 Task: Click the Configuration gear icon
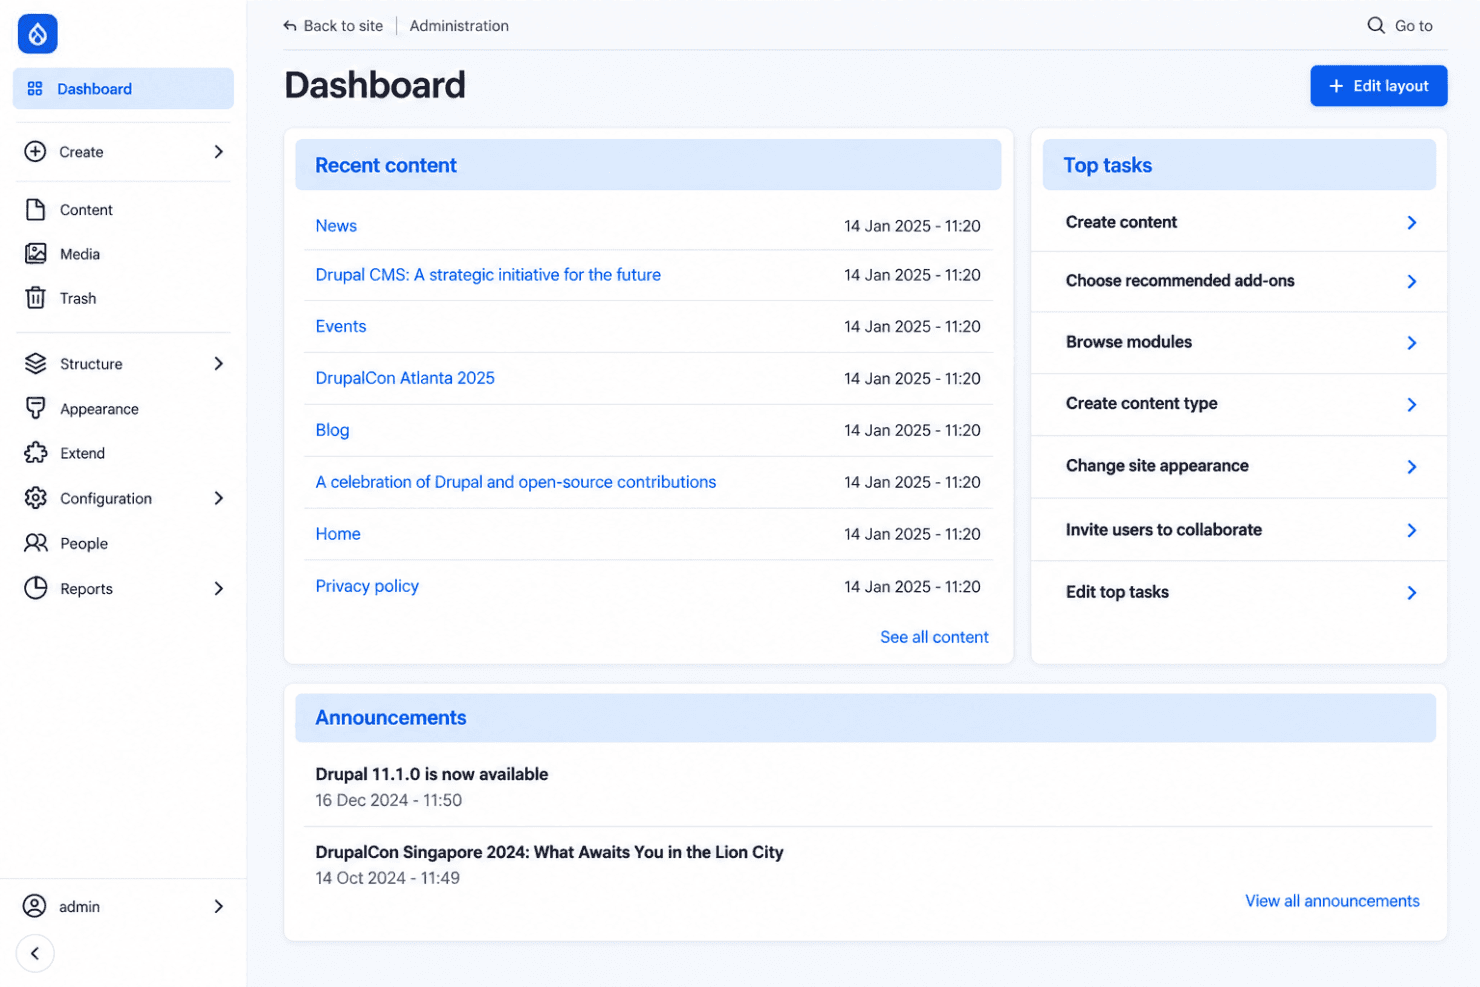pyautogui.click(x=35, y=498)
